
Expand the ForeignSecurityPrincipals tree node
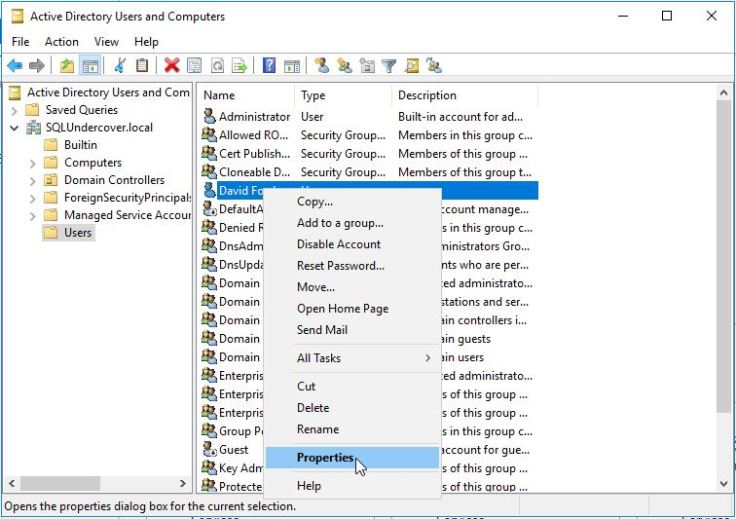click(x=32, y=198)
